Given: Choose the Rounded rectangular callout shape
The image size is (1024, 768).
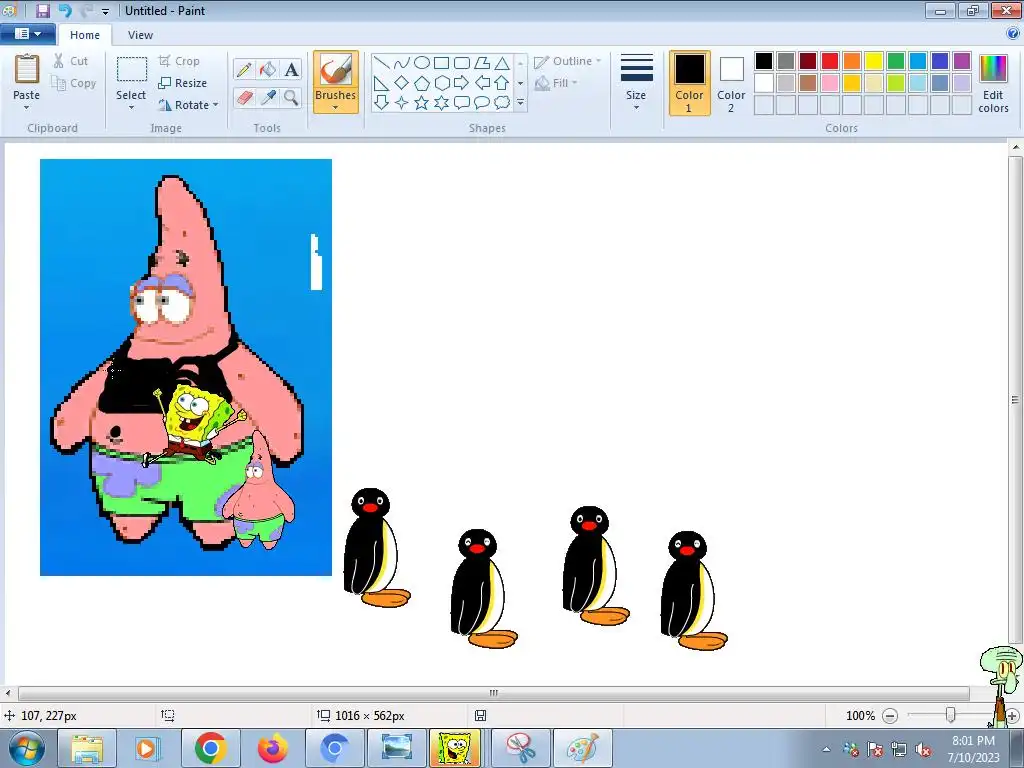Looking at the screenshot, I should pyautogui.click(x=462, y=103).
